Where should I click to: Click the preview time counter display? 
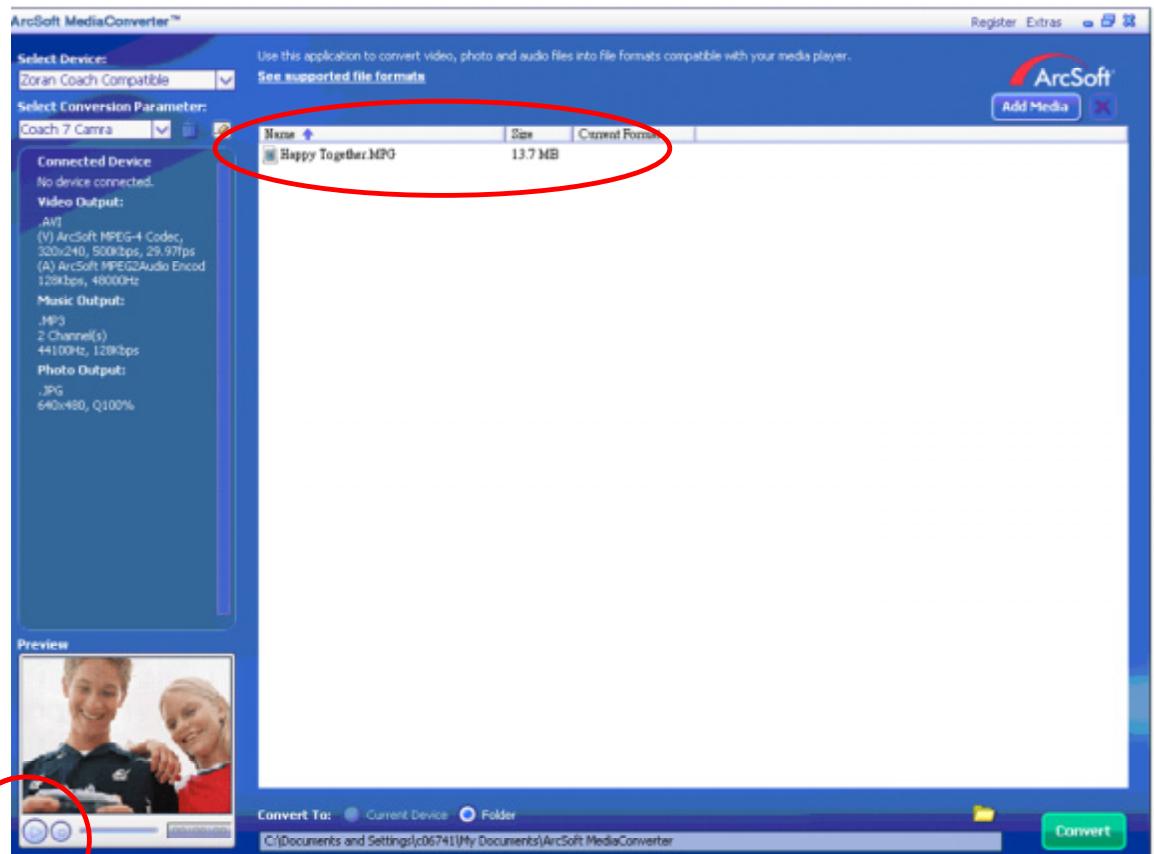(x=198, y=830)
